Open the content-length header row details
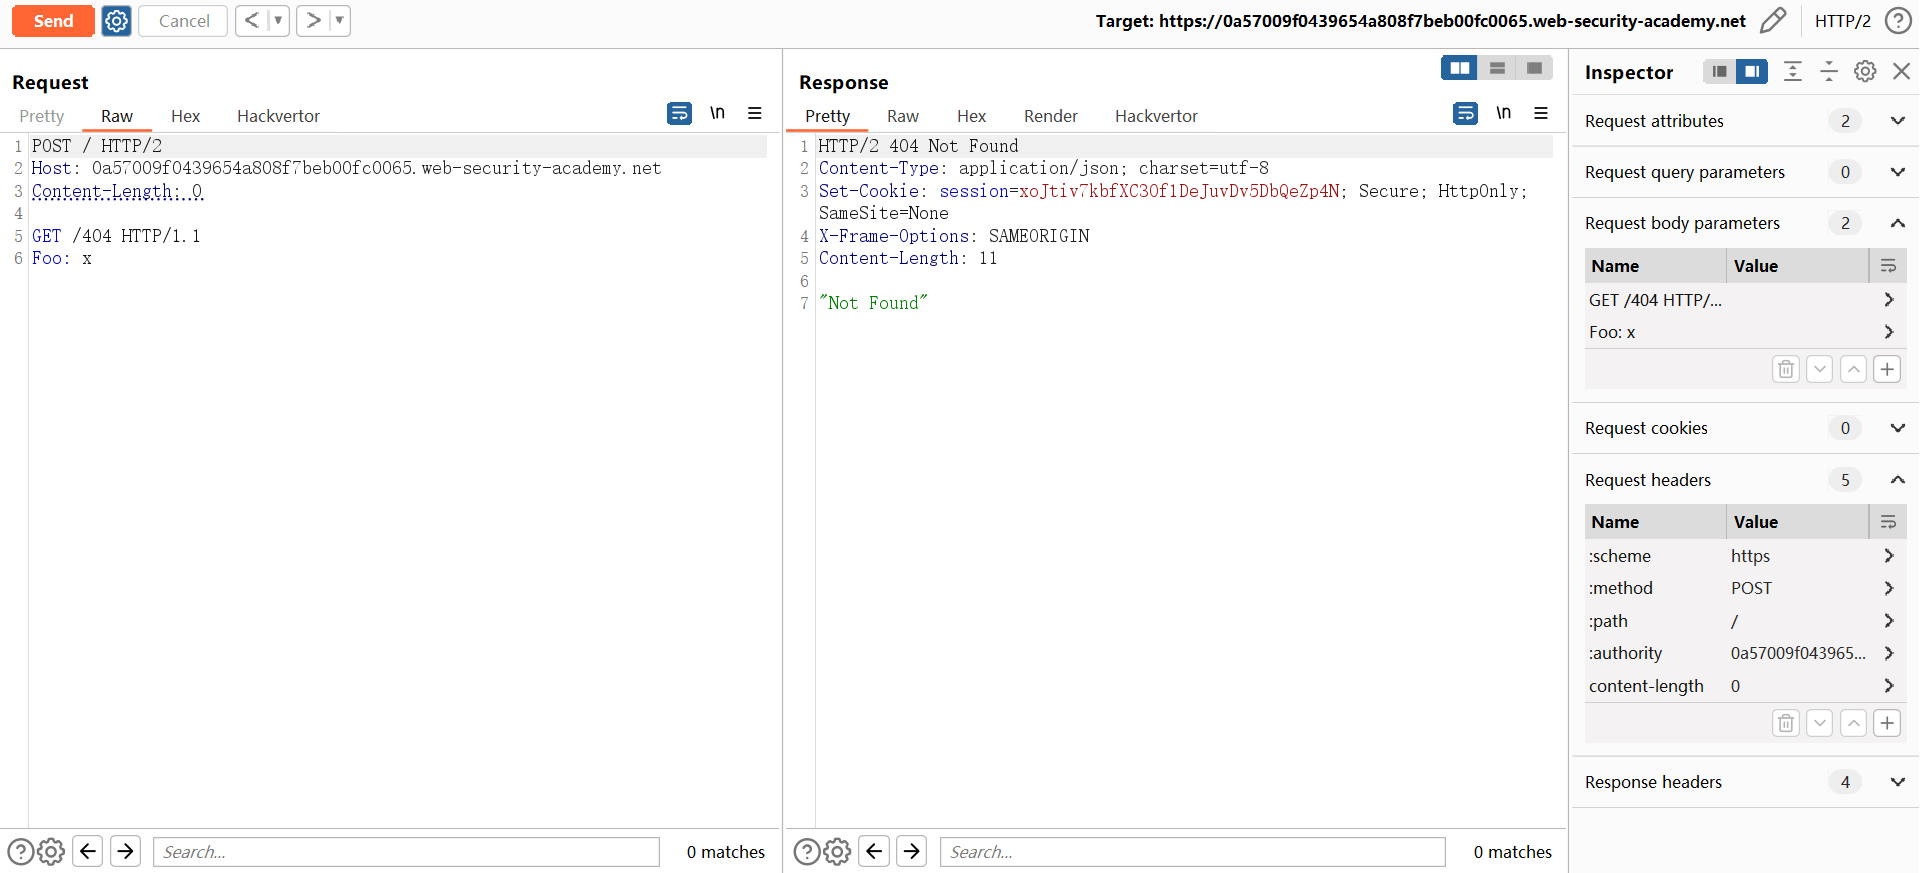 1888,686
